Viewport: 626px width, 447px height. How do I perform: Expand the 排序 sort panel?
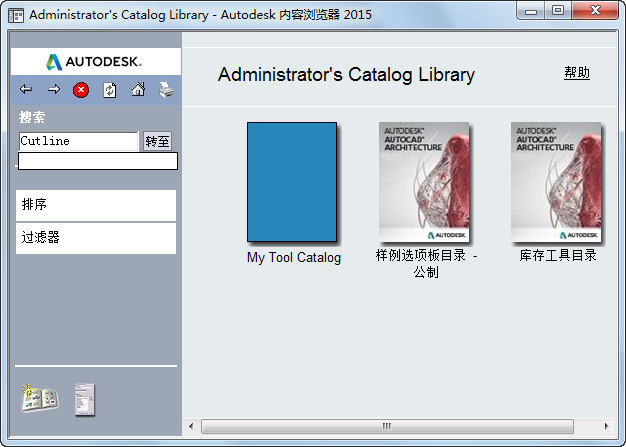pos(96,205)
